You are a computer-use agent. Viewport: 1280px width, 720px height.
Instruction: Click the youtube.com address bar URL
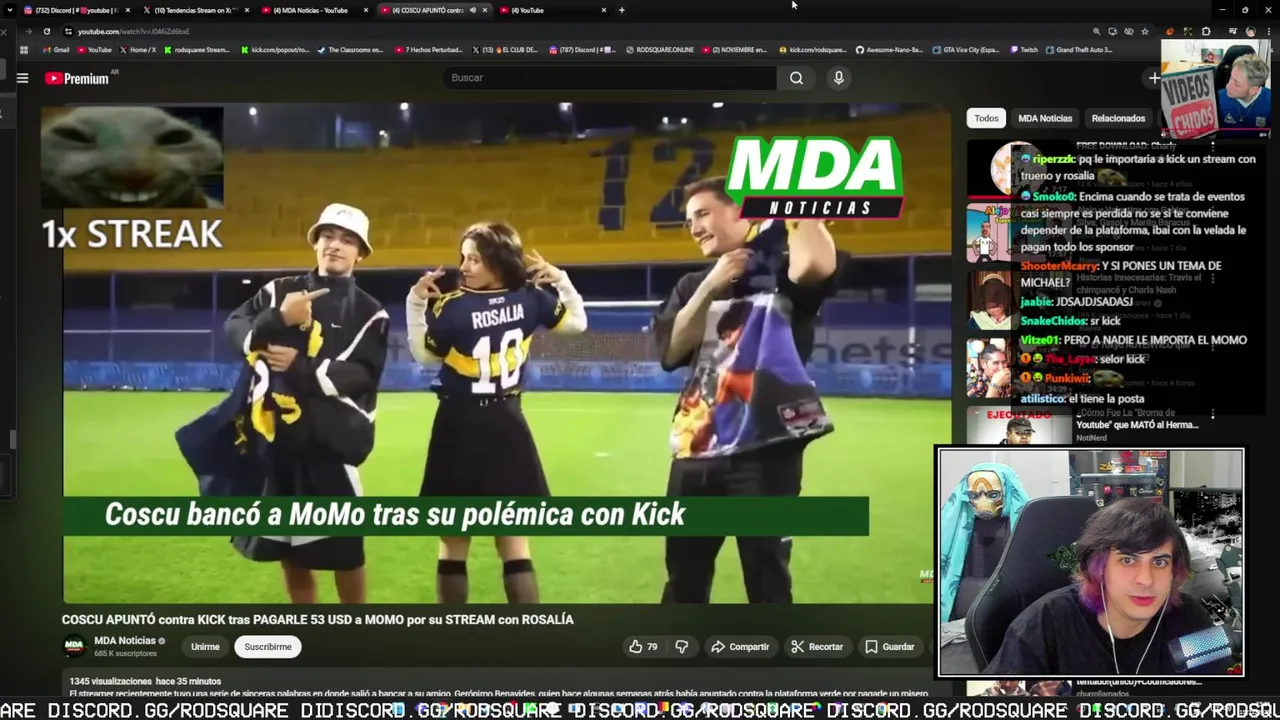pyautogui.click(x=133, y=31)
